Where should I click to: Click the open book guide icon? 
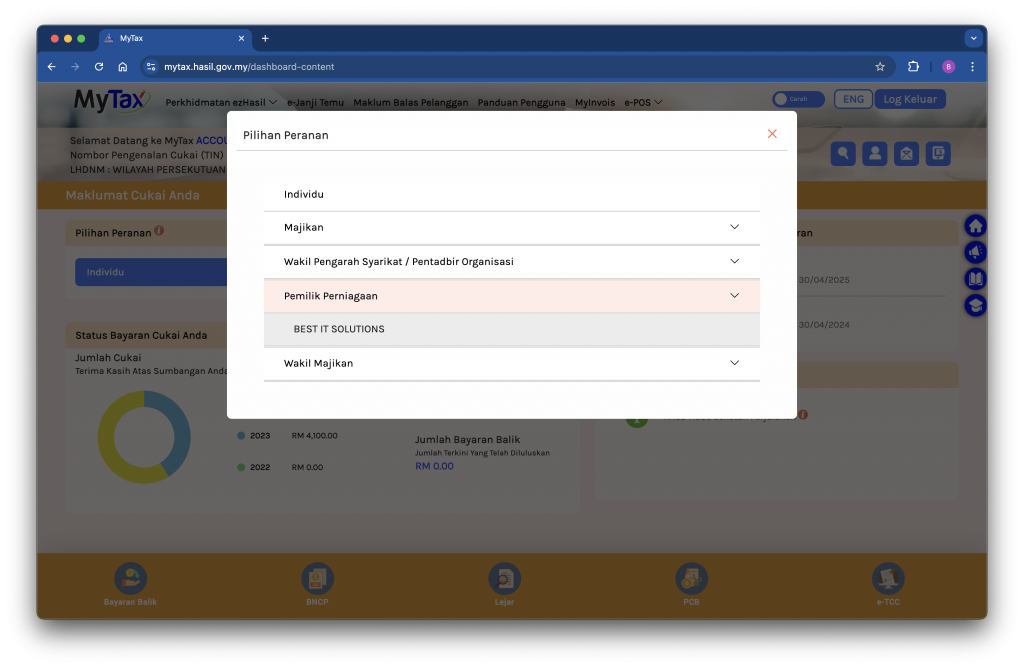point(975,279)
